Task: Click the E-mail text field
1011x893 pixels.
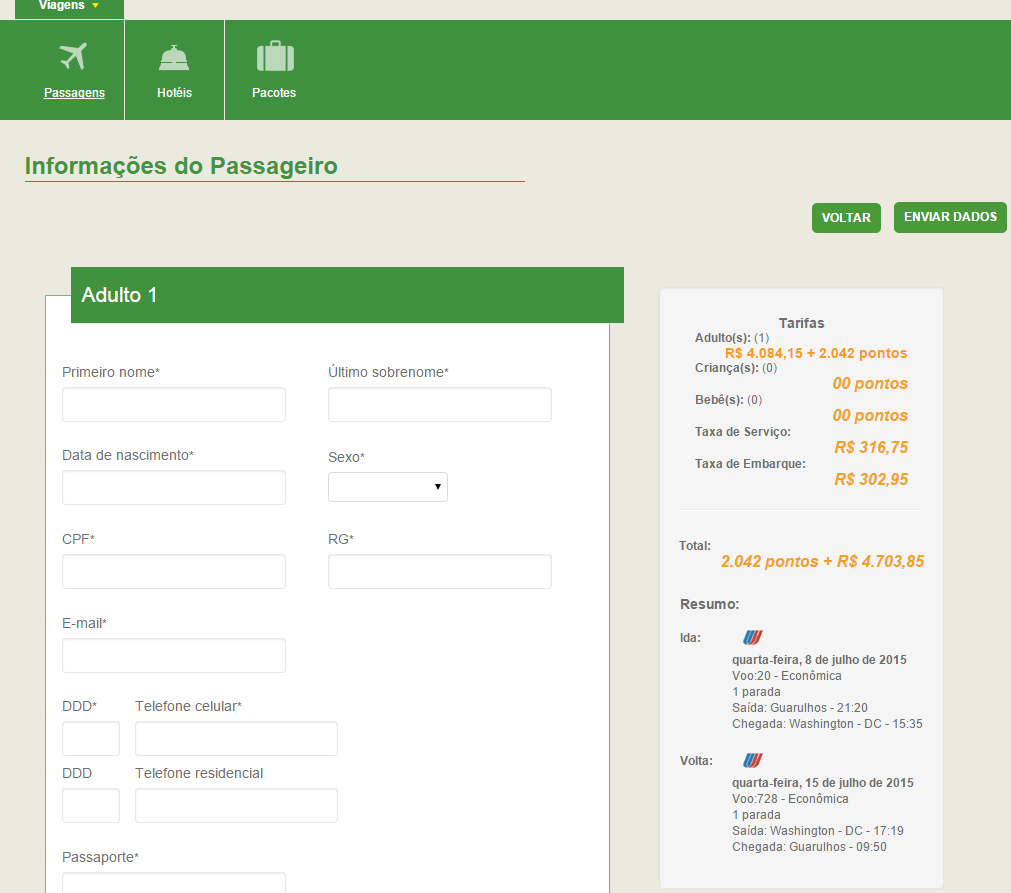Action: [174, 656]
